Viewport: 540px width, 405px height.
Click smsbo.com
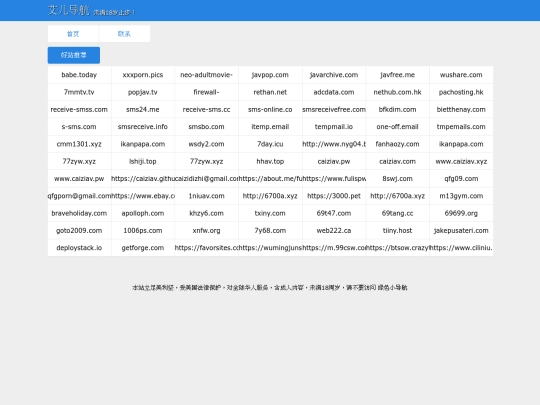click(206, 126)
